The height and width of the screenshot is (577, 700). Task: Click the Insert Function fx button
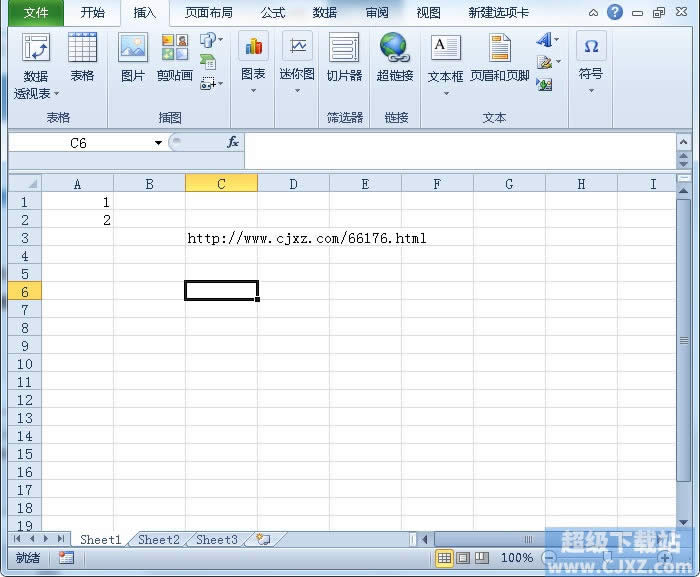click(233, 142)
